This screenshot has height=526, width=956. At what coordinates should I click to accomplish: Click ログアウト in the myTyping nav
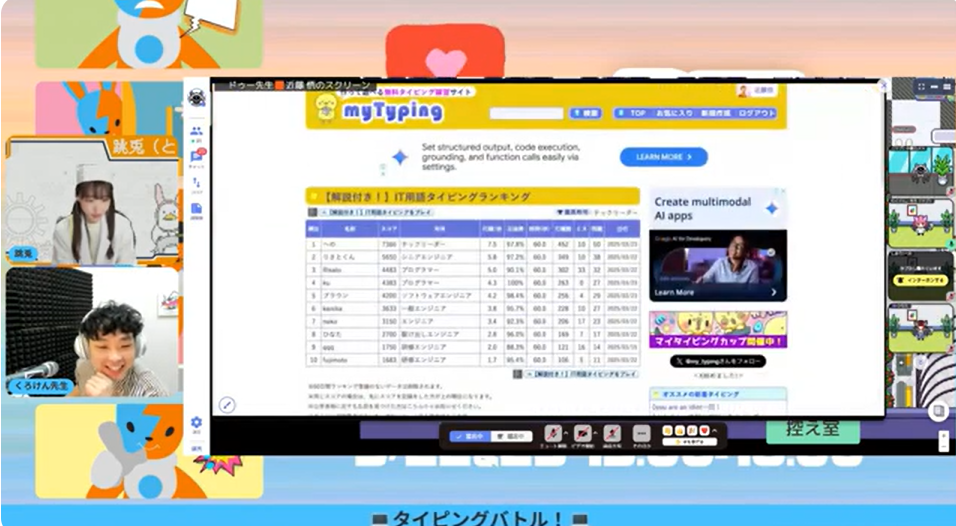[x=756, y=113]
